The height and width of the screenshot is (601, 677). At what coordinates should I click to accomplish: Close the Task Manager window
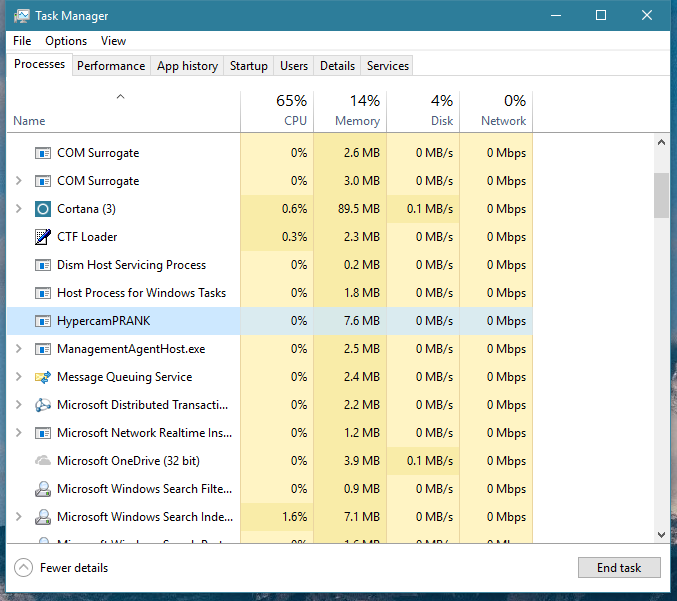tap(647, 16)
